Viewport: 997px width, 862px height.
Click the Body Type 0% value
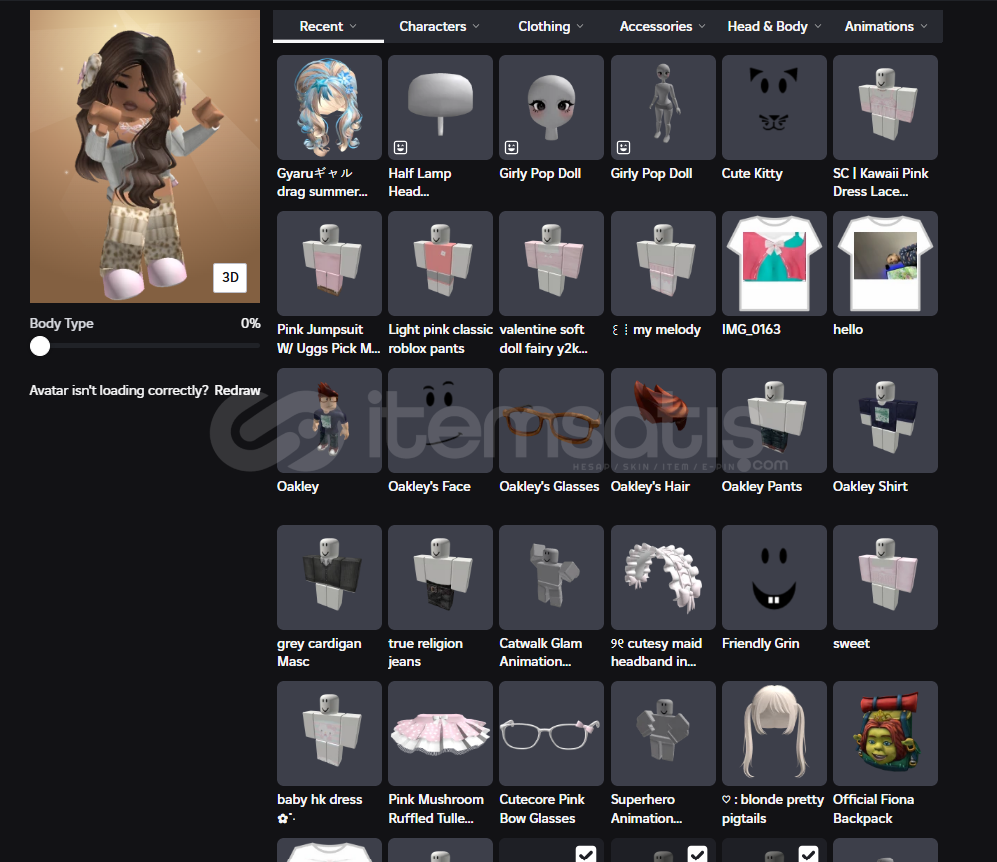[x=251, y=323]
